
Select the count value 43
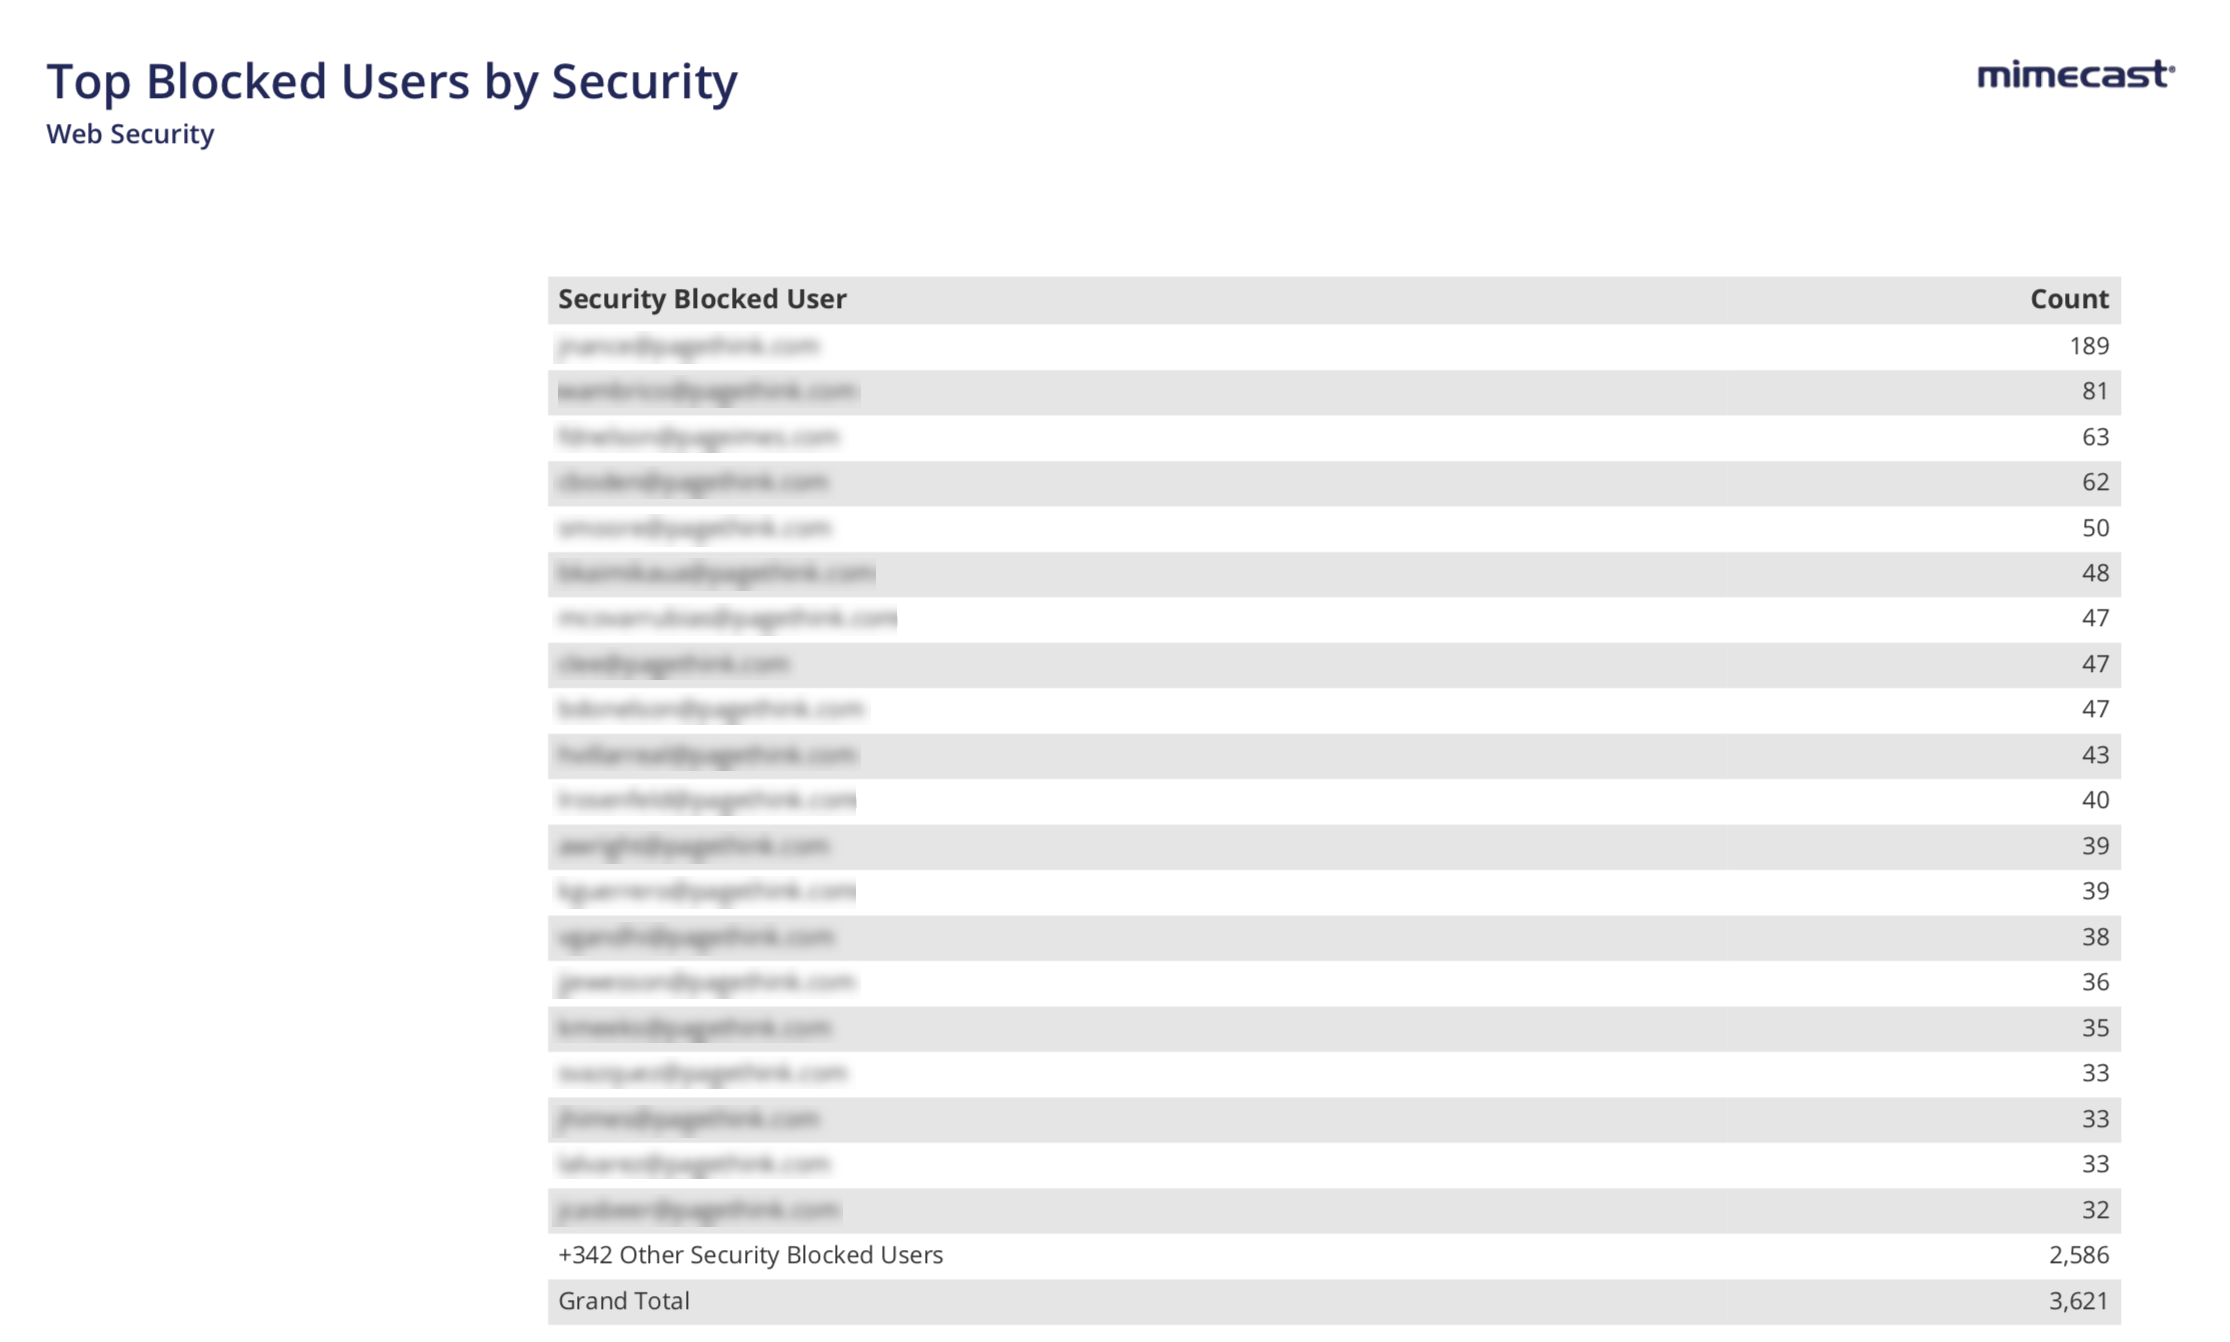pyautogui.click(x=2094, y=755)
